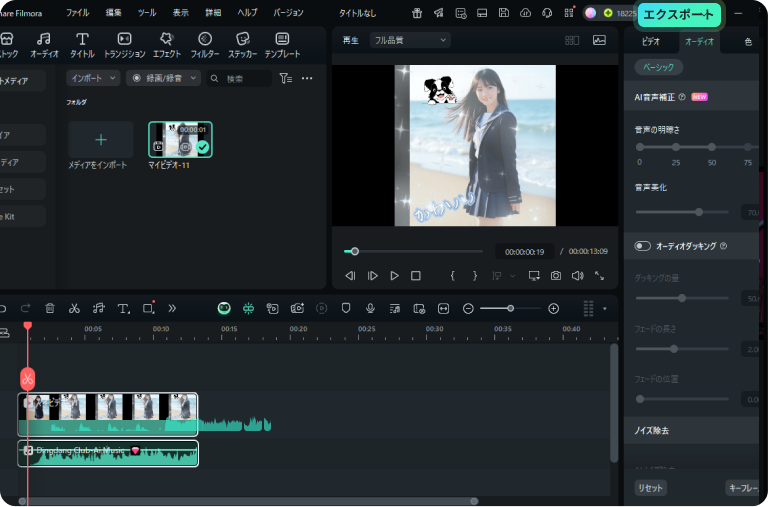Click the fullscreen expand icon in preview
Viewport: 768px width, 507px height.
tap(599, 276)
